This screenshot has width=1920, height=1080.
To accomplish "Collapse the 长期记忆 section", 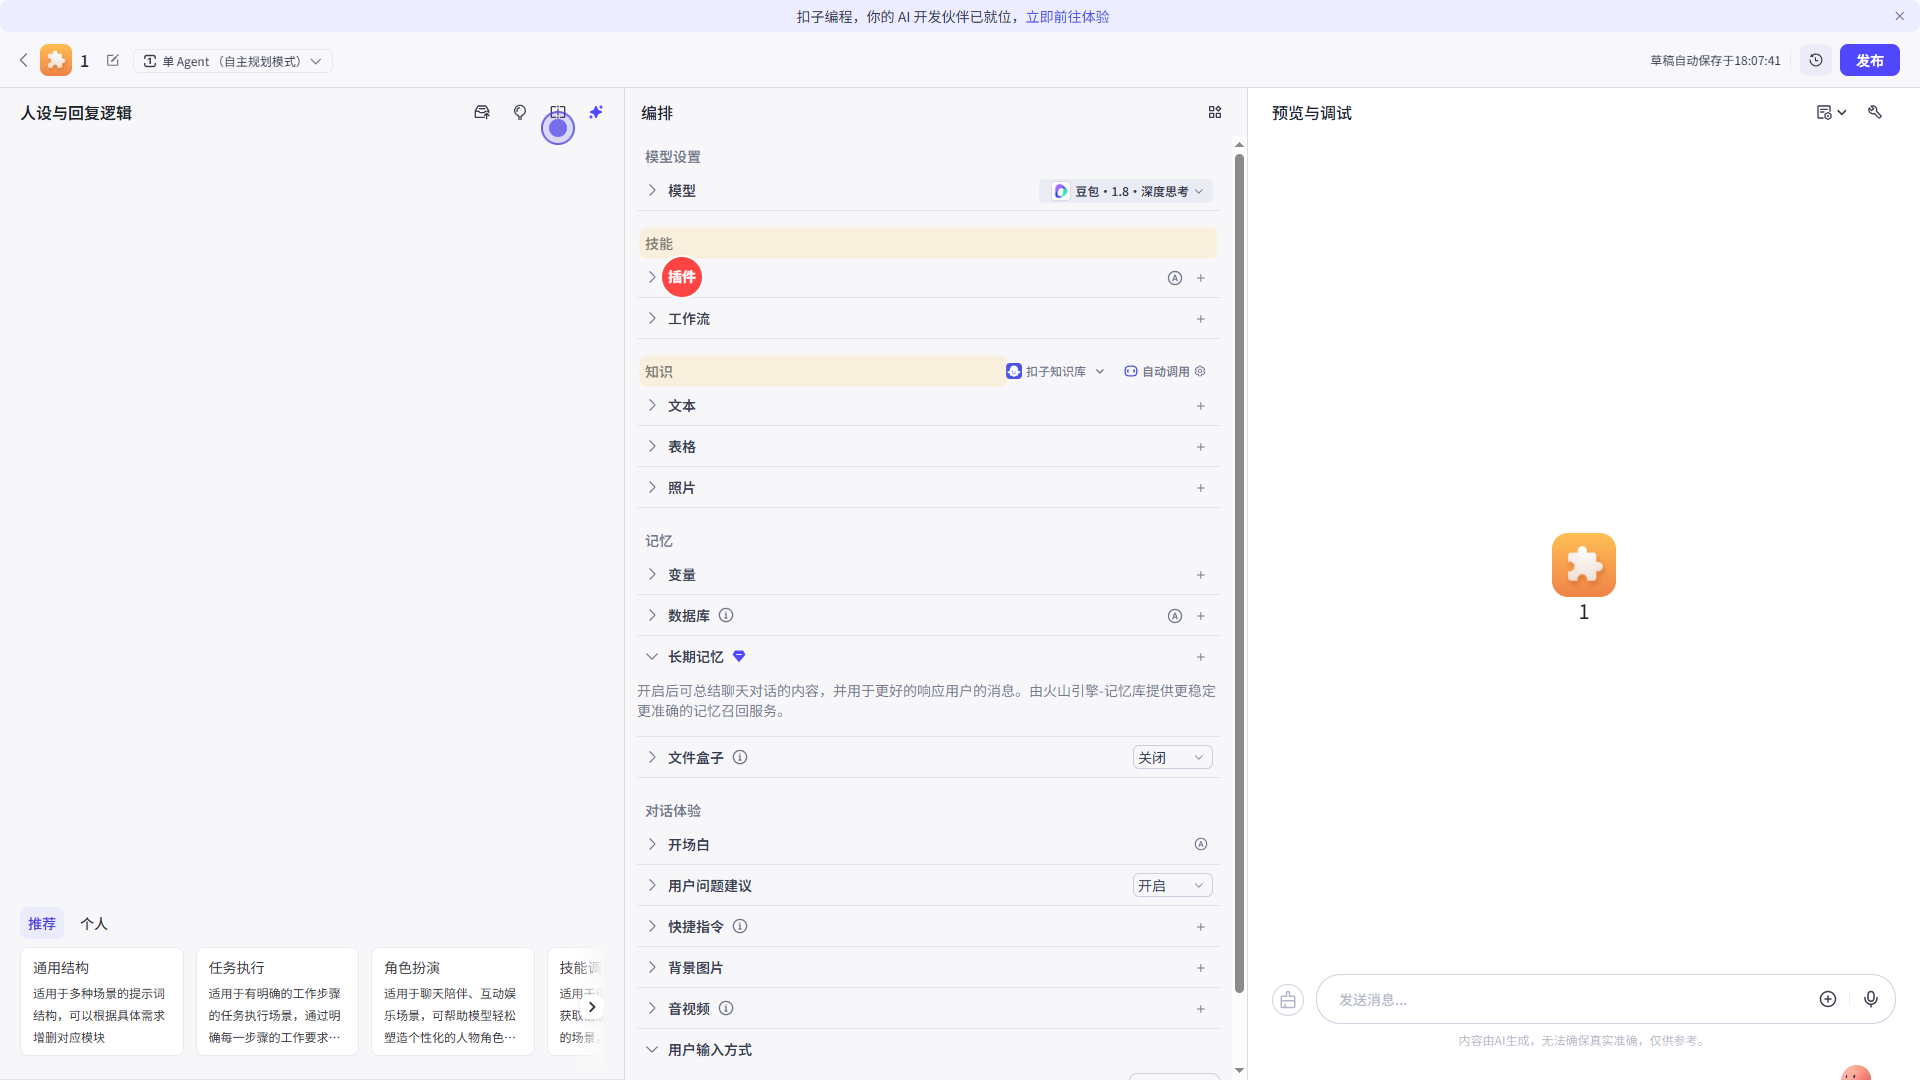I will (x=651, y=657).
